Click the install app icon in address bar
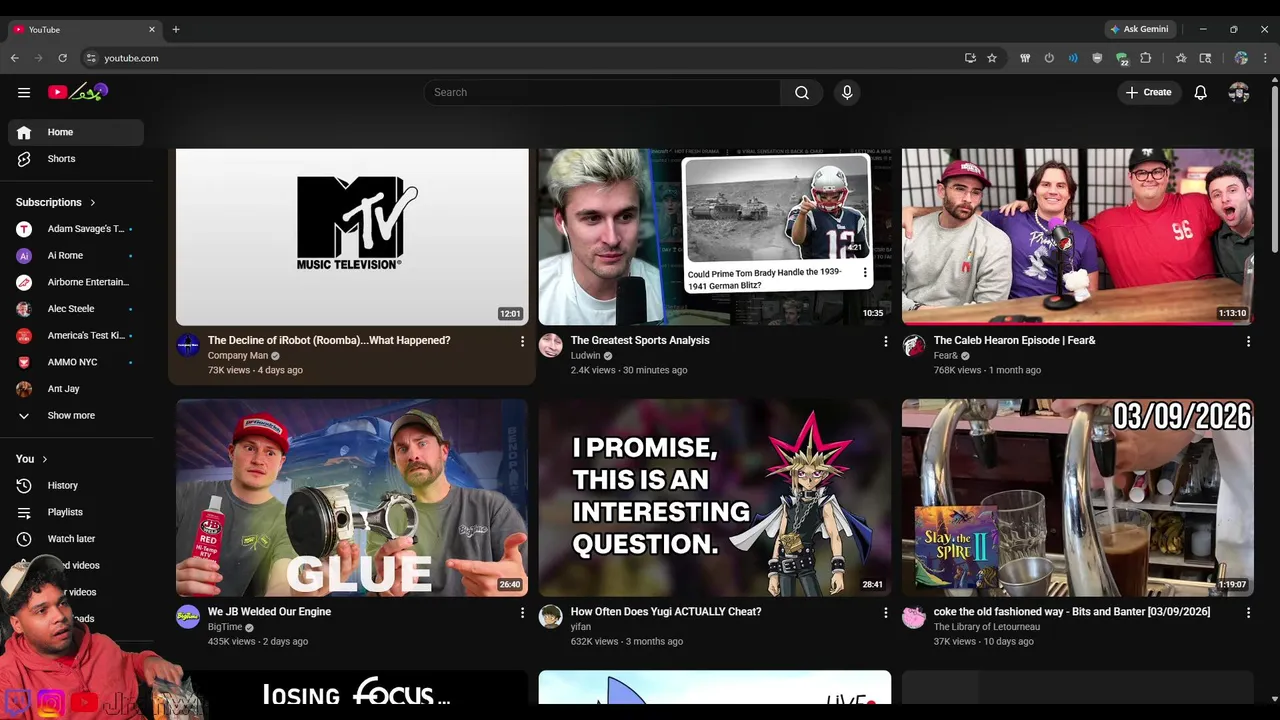Screen dimensions: 1280x720 pos(970,58)
